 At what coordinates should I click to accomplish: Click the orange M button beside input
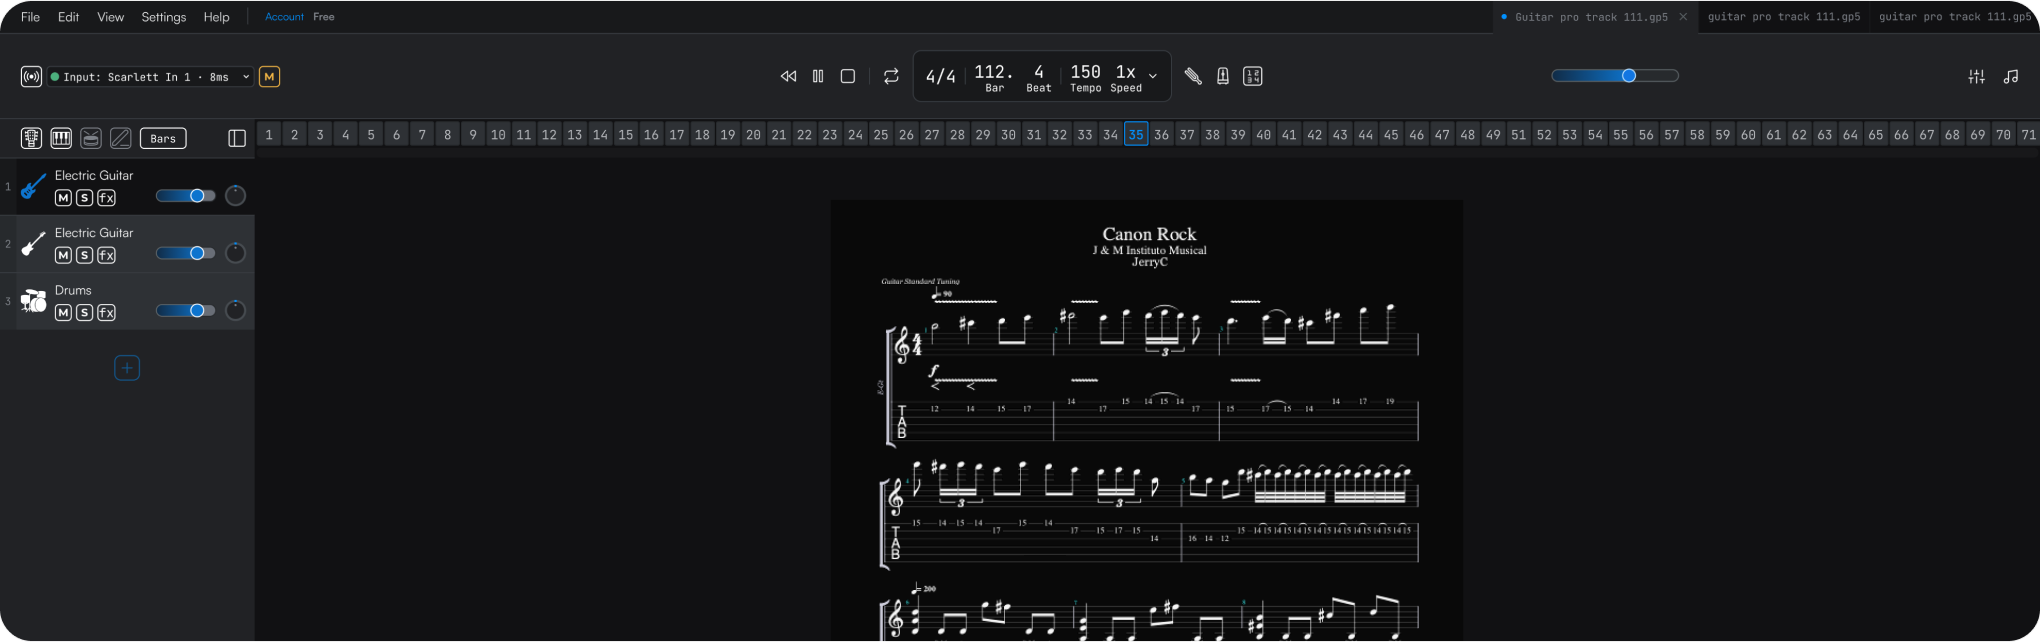tap(269, 77)
